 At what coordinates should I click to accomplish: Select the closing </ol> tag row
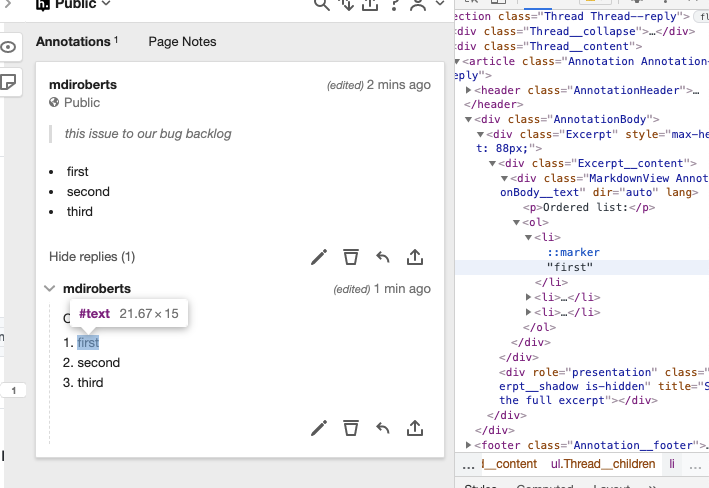[x=539, y=327]
